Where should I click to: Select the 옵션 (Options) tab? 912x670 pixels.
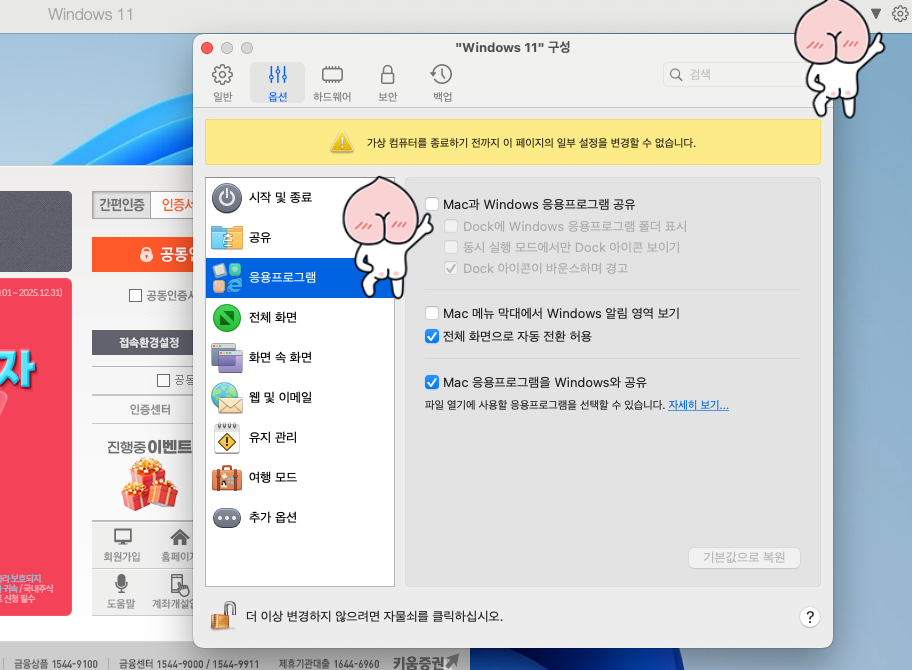277,83
